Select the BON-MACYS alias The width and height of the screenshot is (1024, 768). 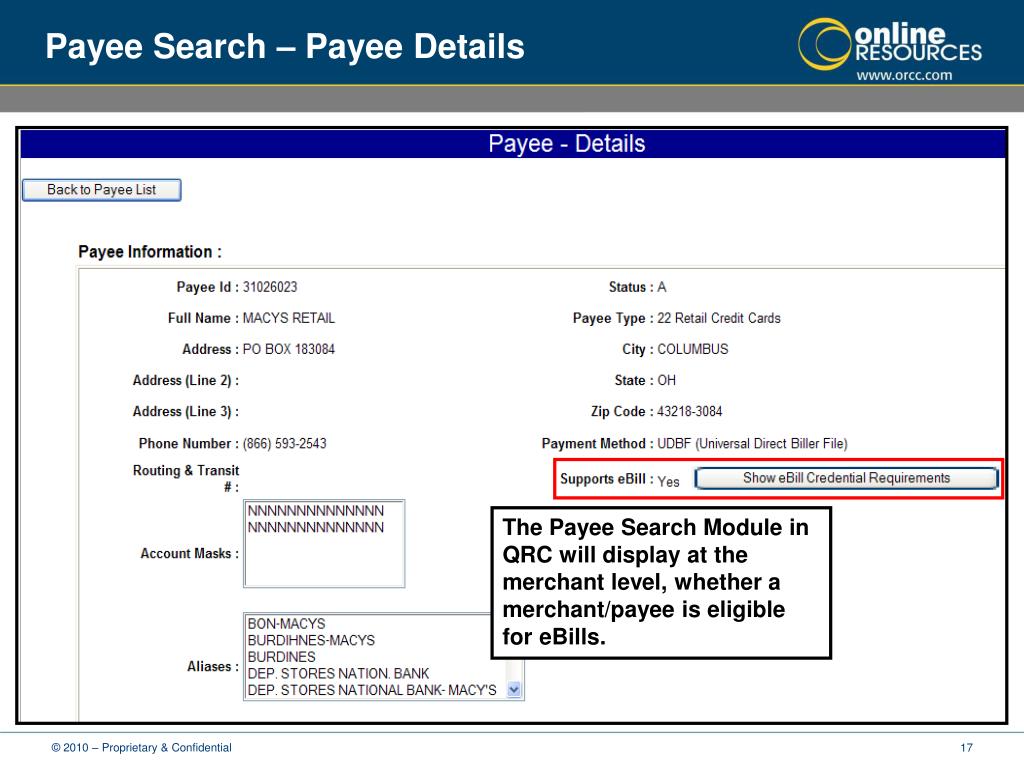click(x=286, y=624)
